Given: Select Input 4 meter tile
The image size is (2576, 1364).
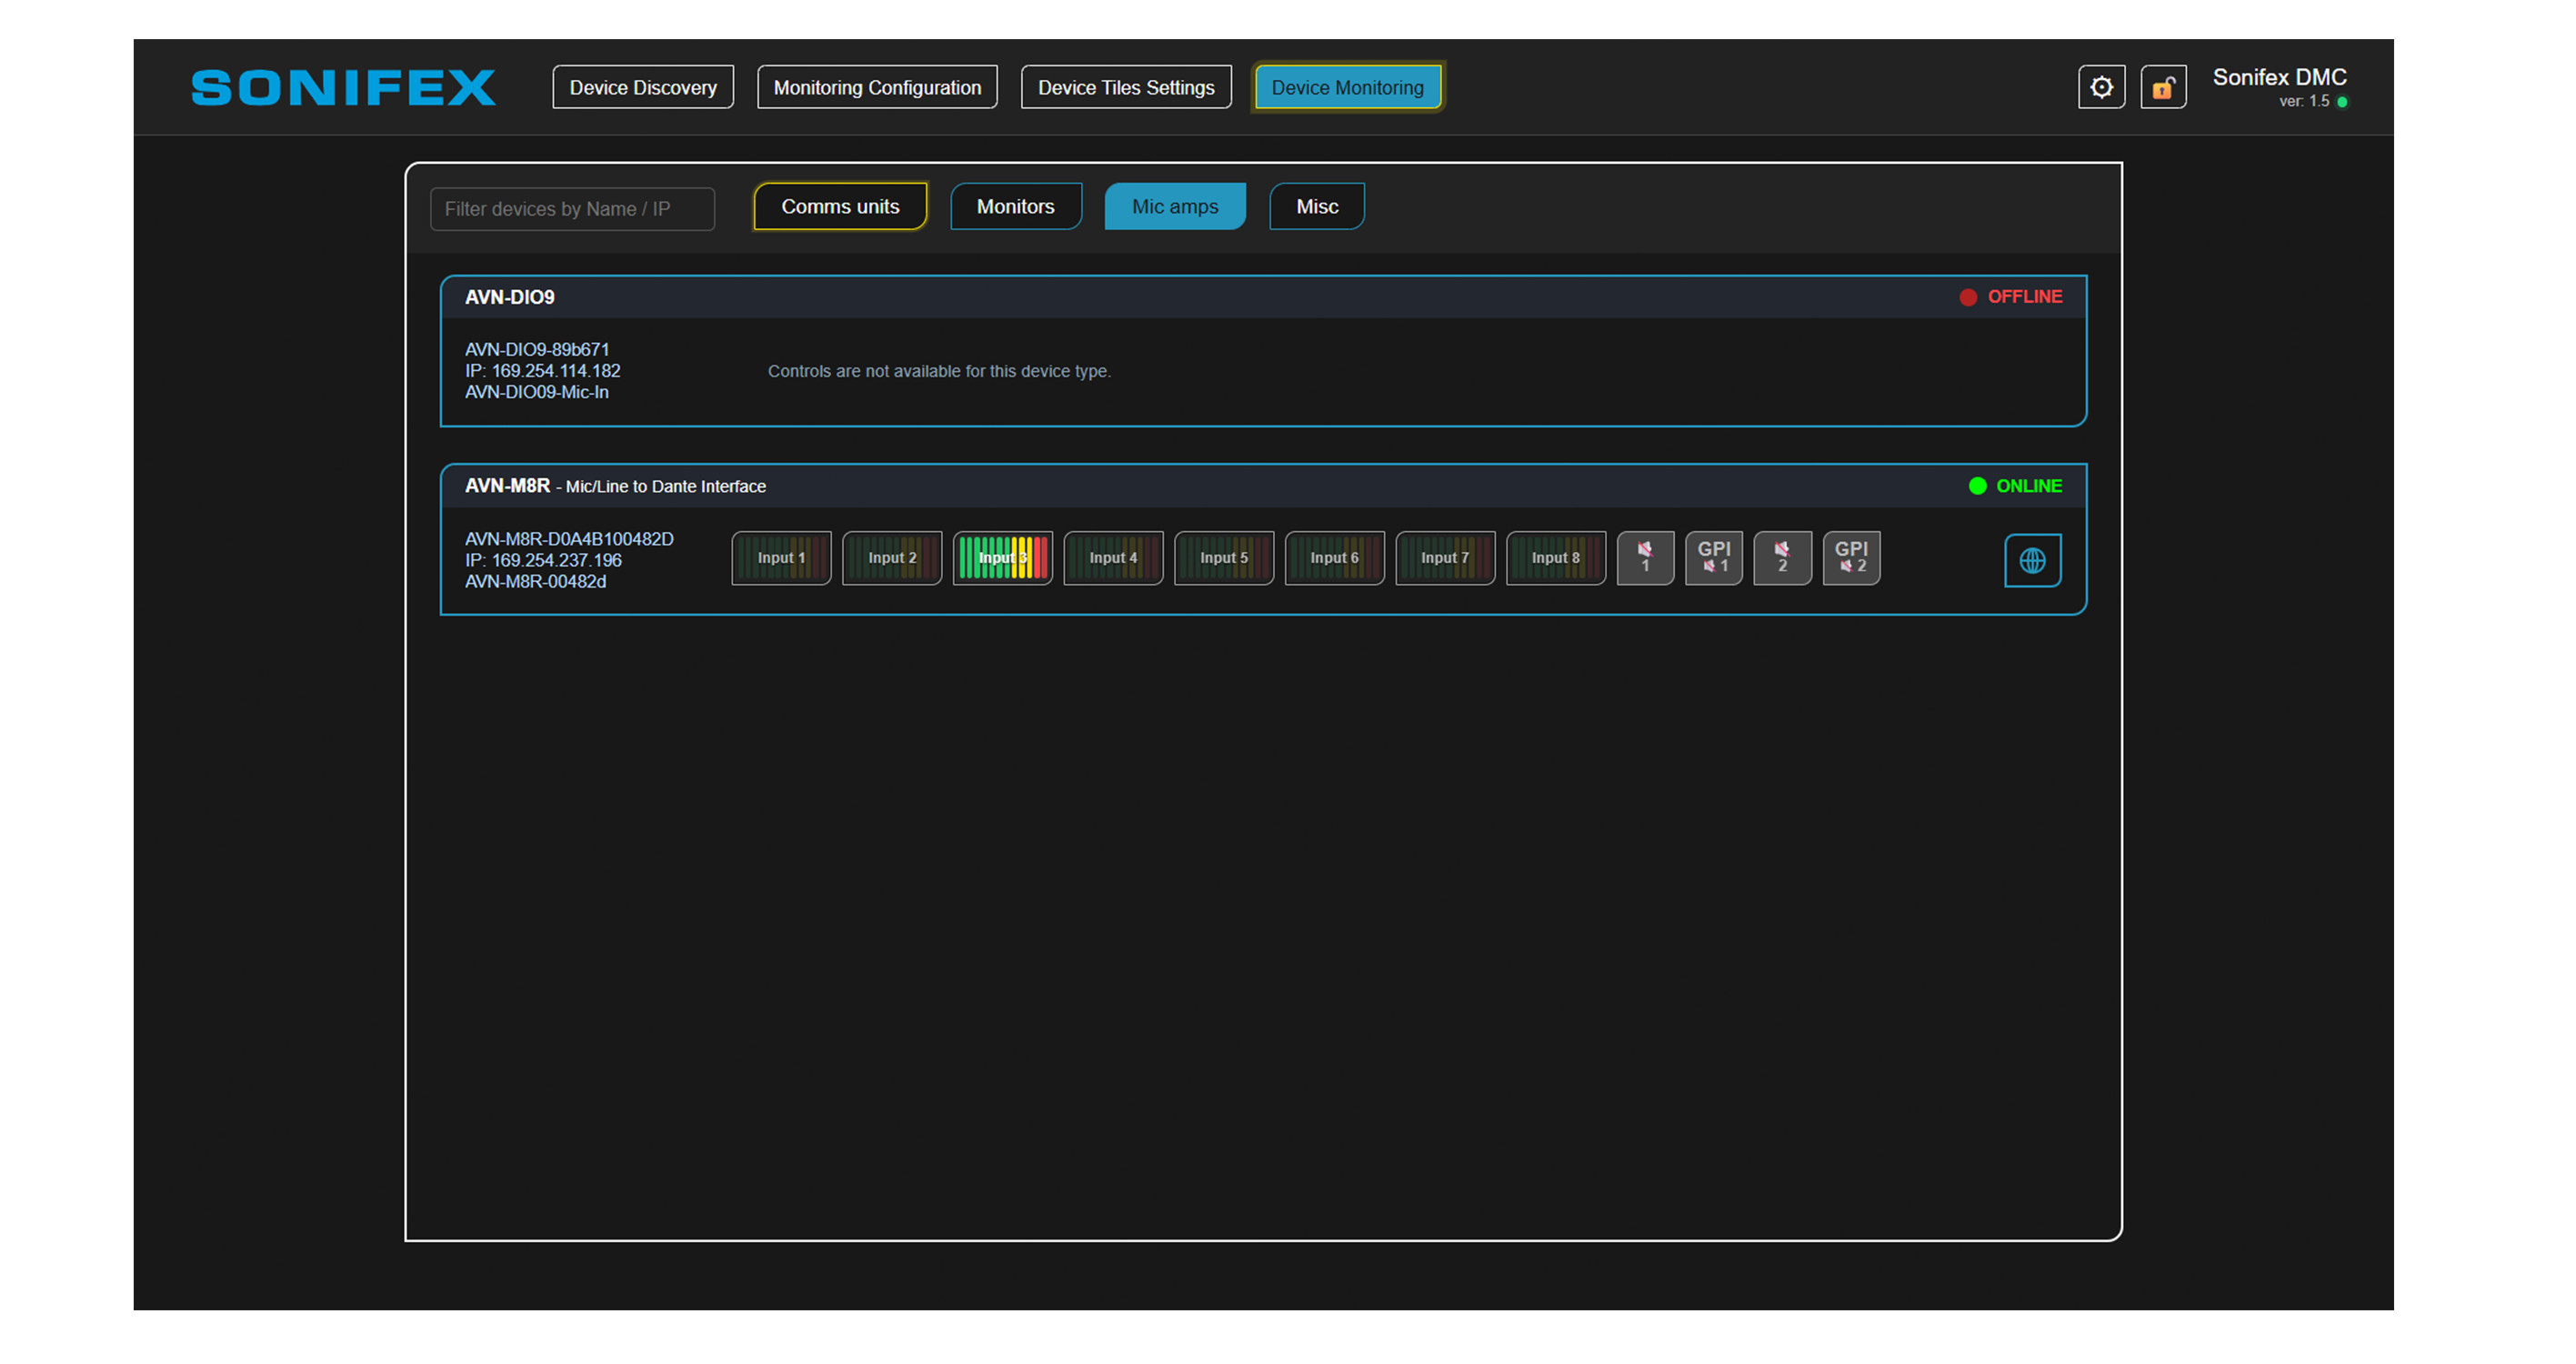Looking at the screenshot, I should pyautogui.click(x=1113, y=558).
